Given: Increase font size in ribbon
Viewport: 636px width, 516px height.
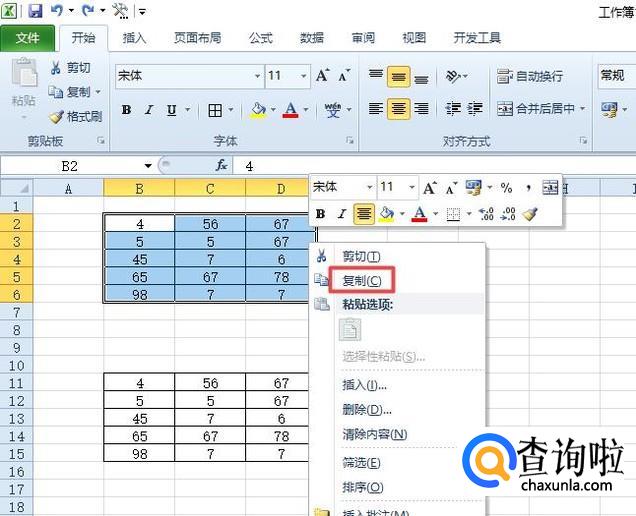Looking at the screenshot, I should click(x=322, y=76).
